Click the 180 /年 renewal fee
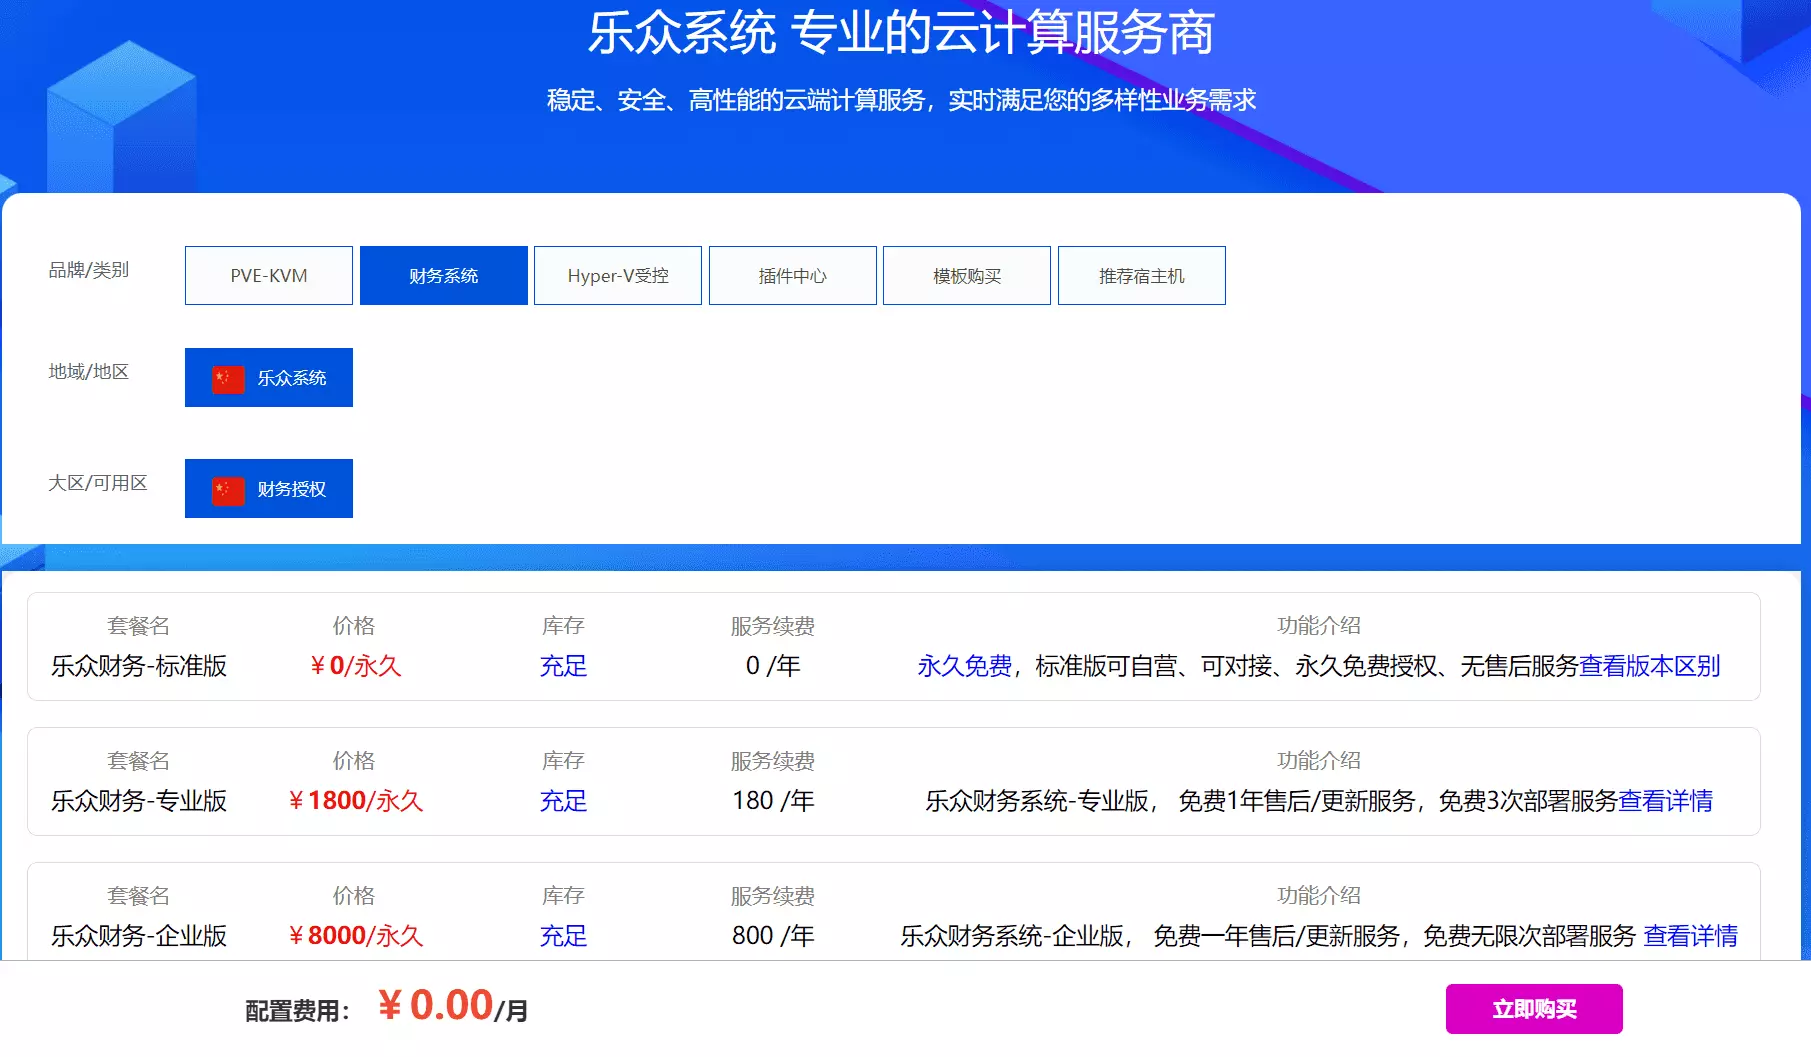 click(773, 801)
